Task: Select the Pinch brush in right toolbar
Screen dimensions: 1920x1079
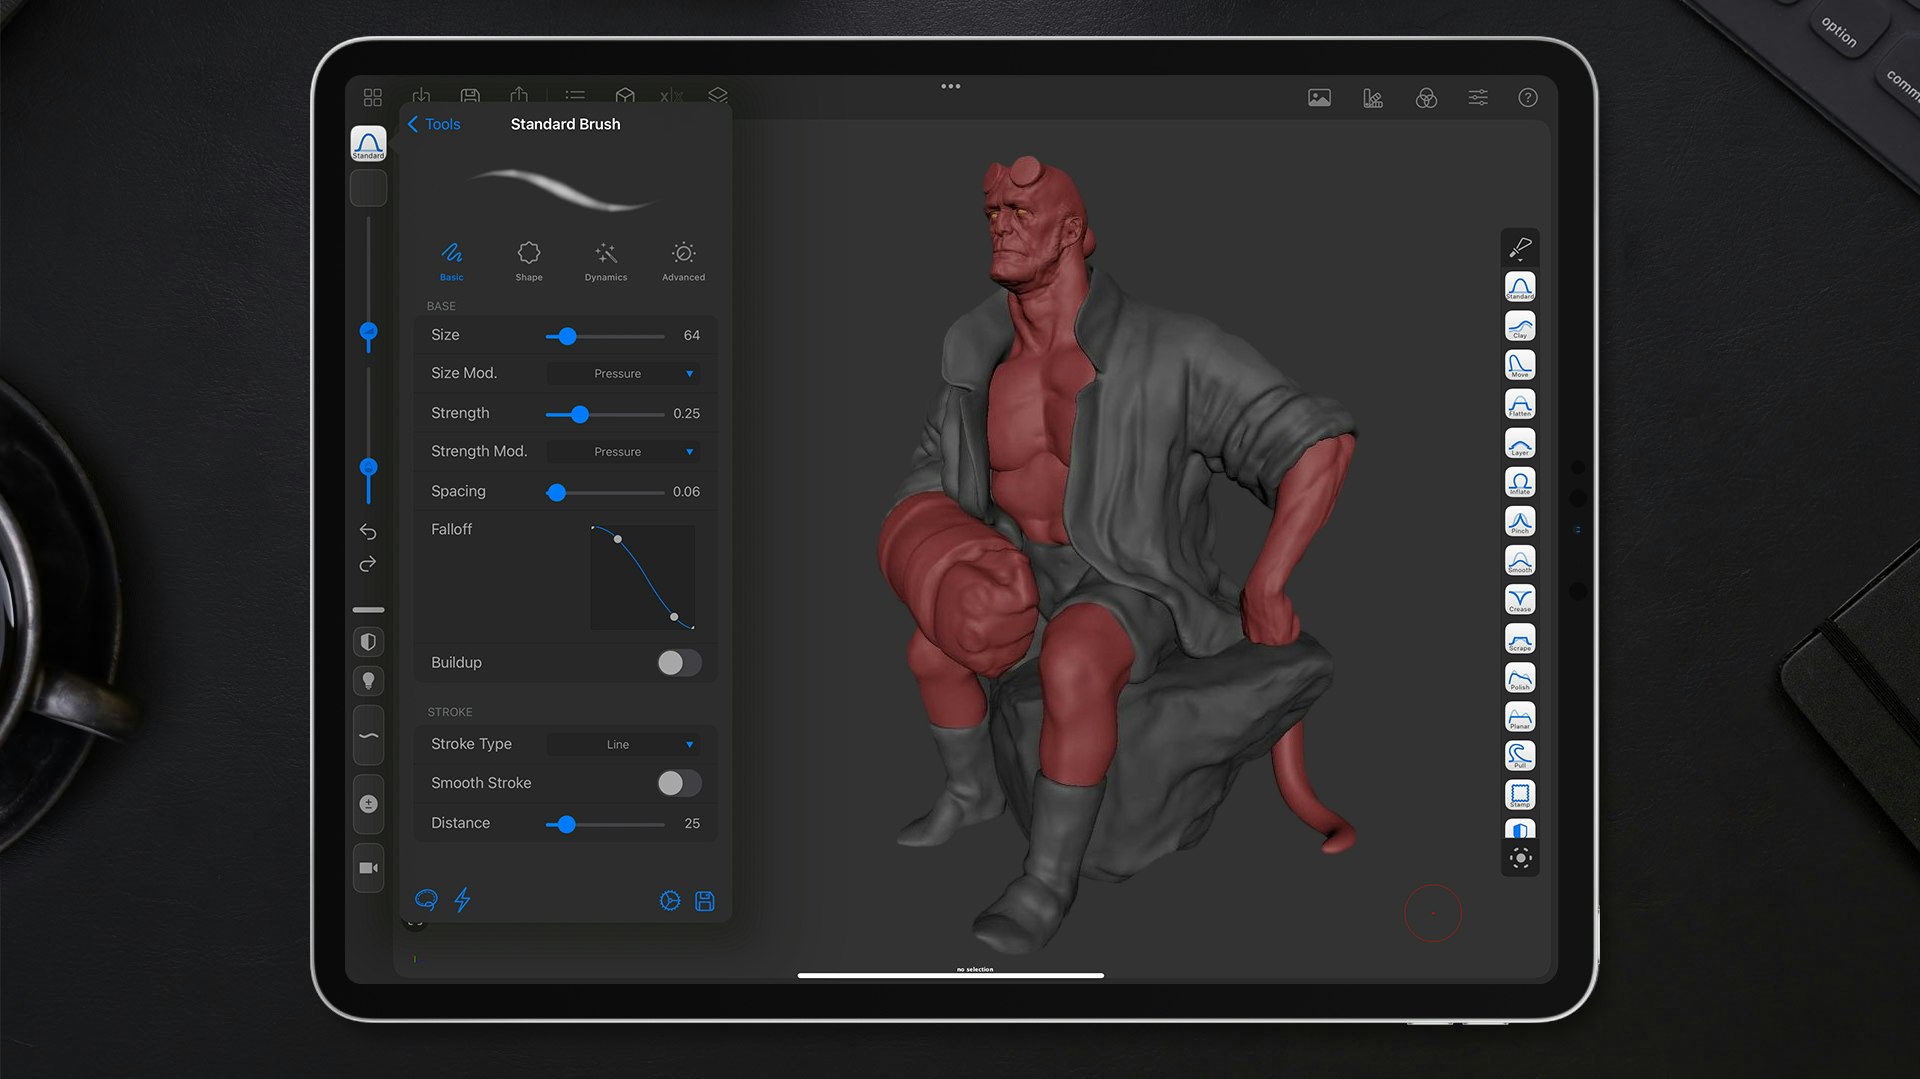Action: 1520,521
